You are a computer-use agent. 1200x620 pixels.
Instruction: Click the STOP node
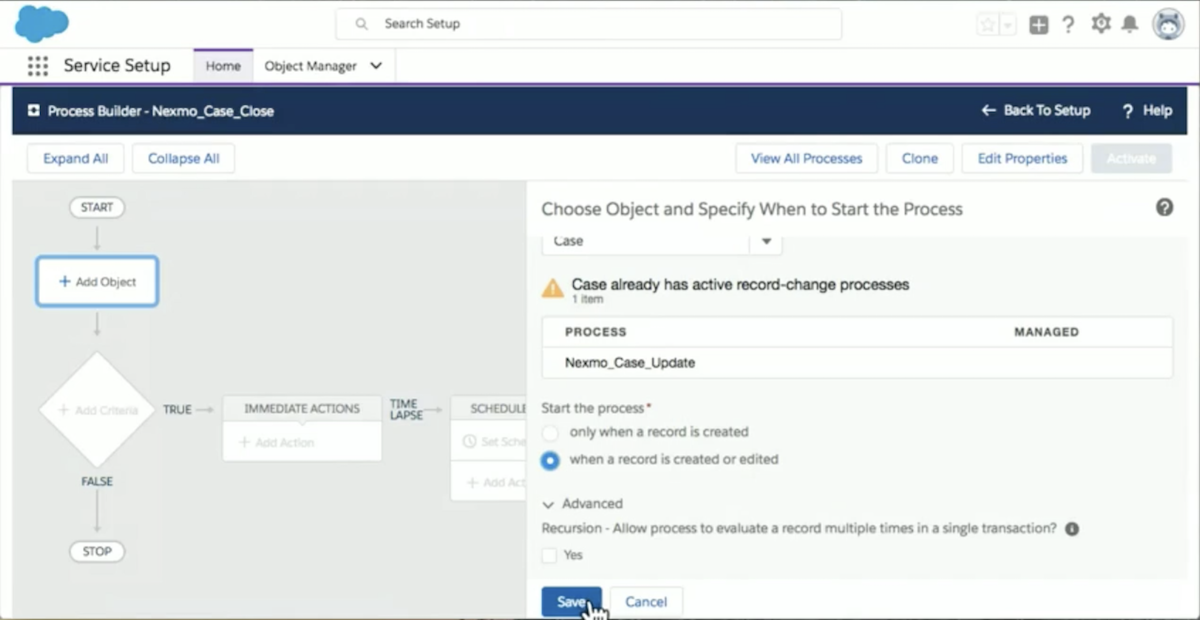[97, 551]
